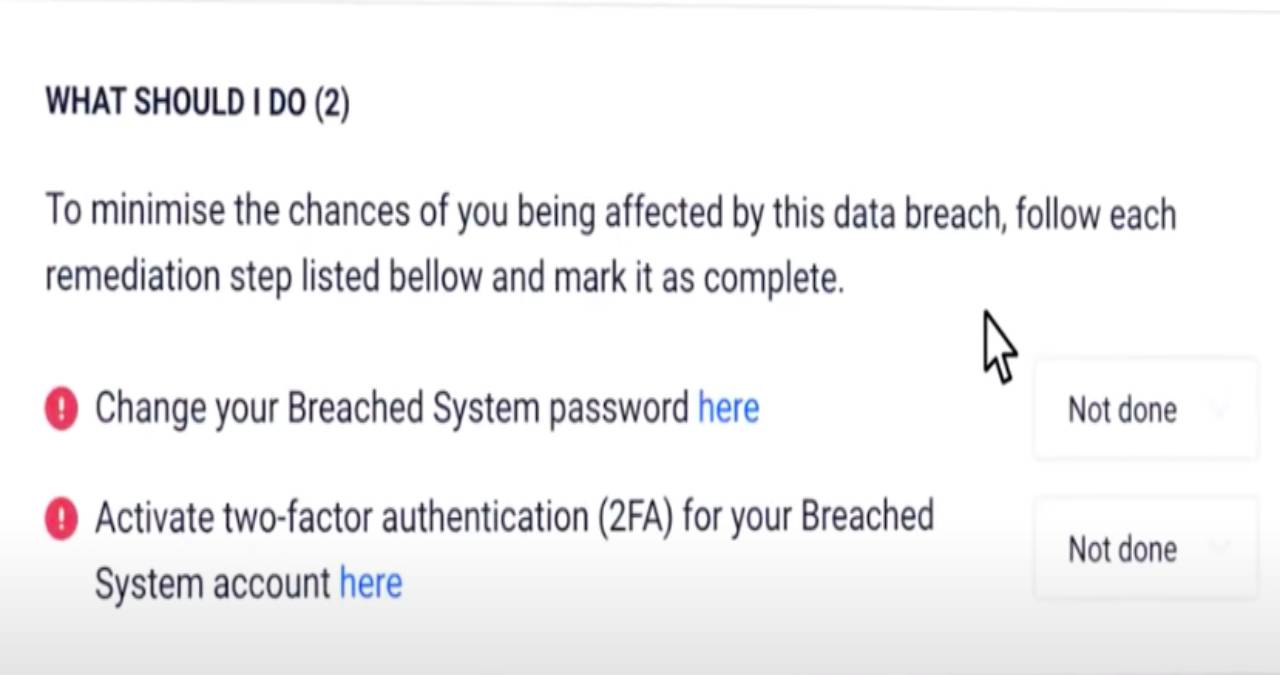
Task: Toggle completion status of the first remediation step
Action: pyautogui.click(x=1144, y=410)
